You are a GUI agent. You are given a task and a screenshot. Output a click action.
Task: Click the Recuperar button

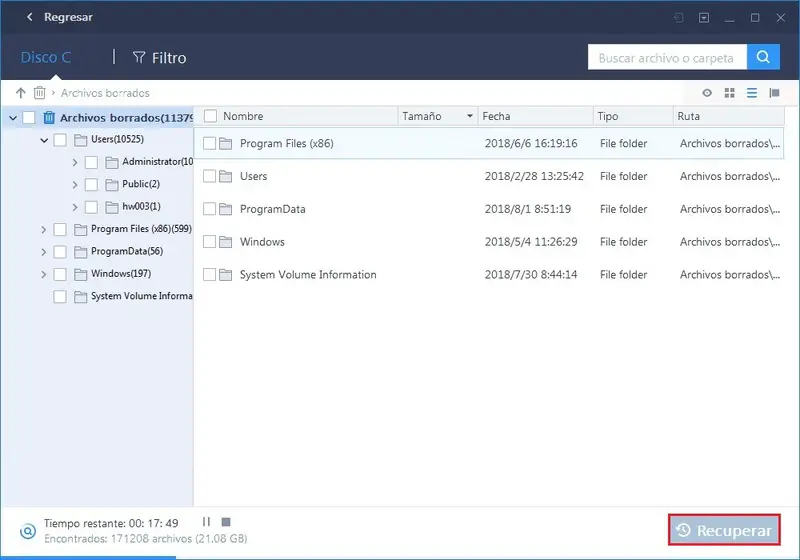724,530
